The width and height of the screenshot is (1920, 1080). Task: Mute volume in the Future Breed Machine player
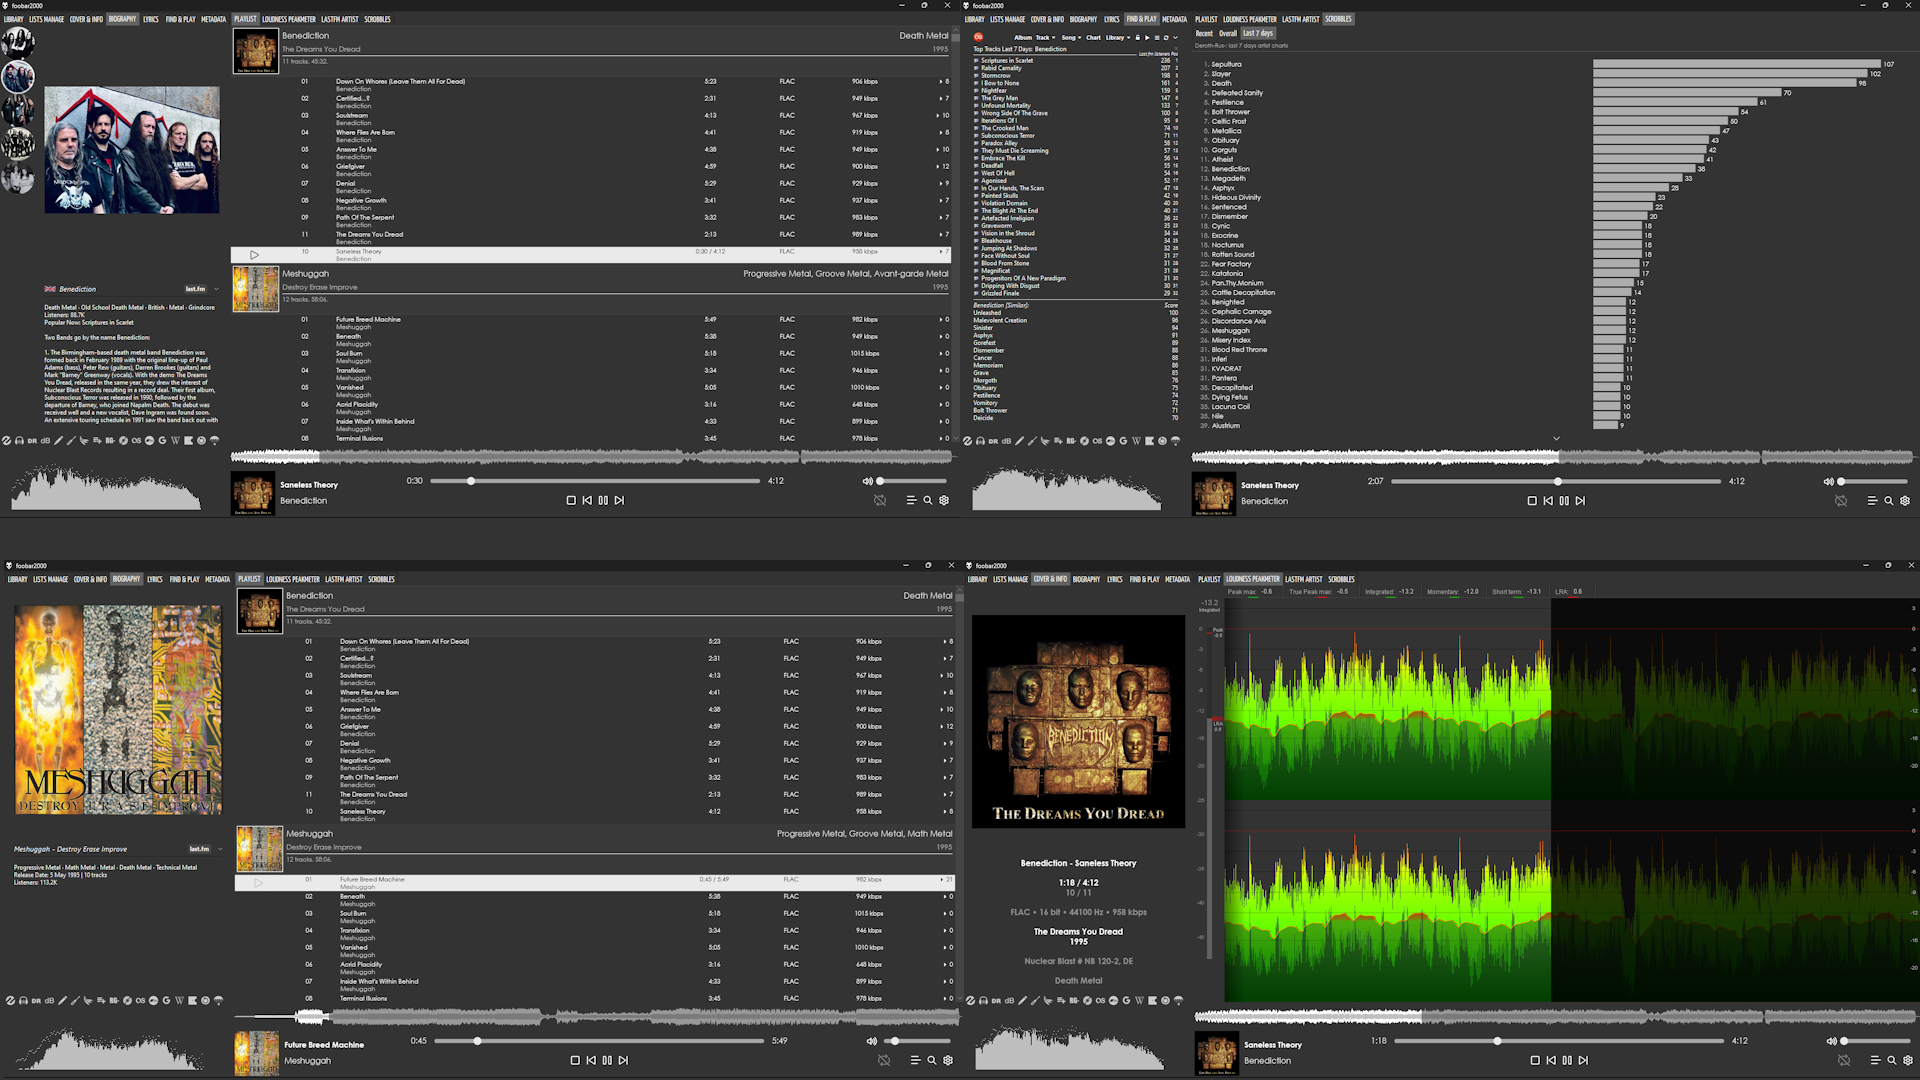click(871, 1041)
